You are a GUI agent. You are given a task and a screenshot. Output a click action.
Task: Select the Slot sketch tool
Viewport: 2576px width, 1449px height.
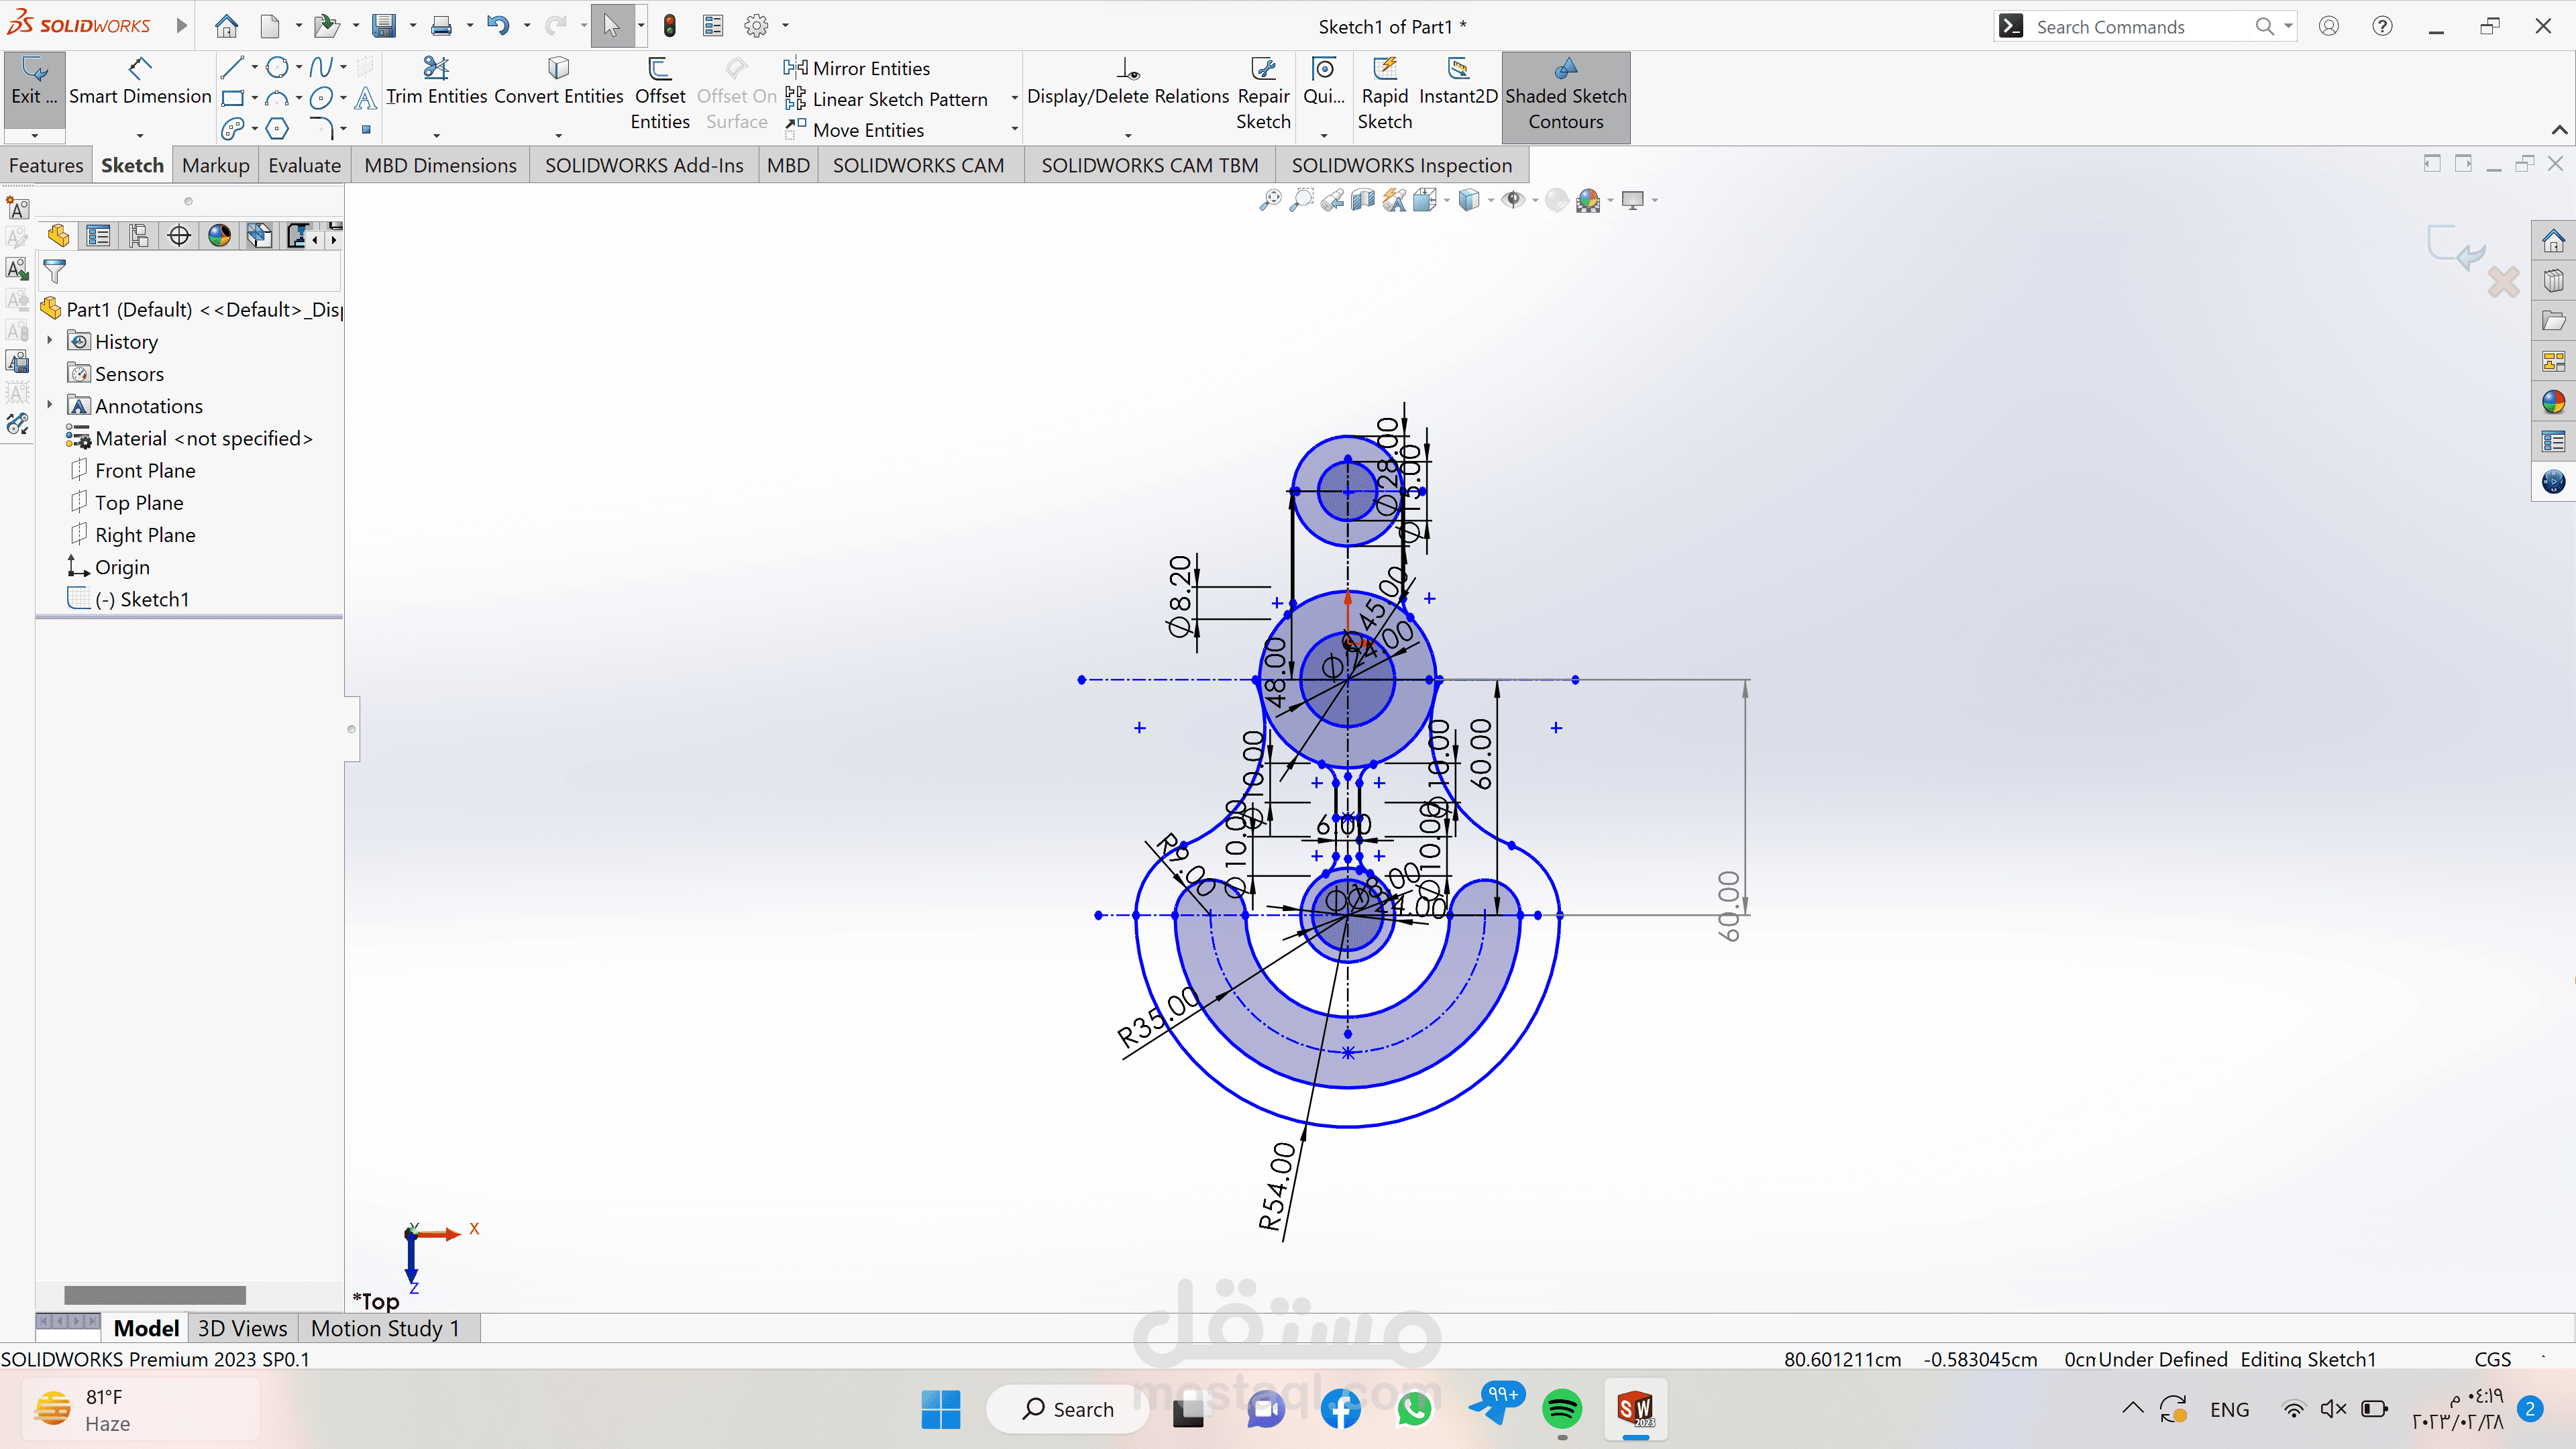[232, 129]
